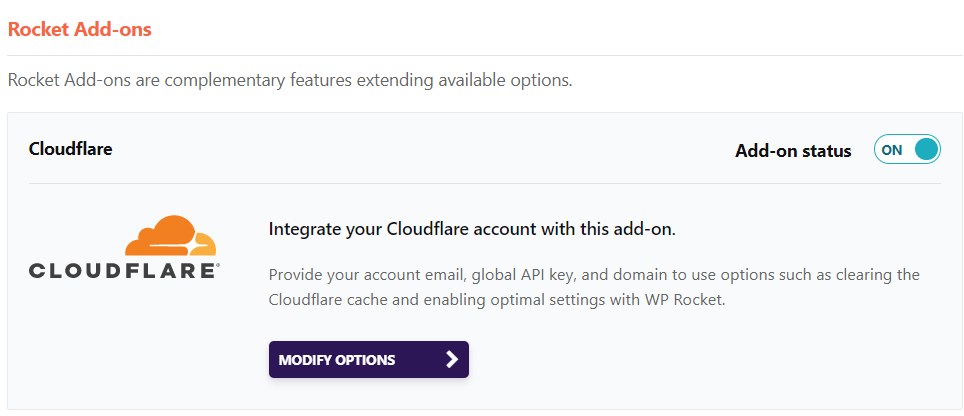Click the 'Integrate your Cloudflare account' heading
Viewport: 964px width, 416px height.
472,229
